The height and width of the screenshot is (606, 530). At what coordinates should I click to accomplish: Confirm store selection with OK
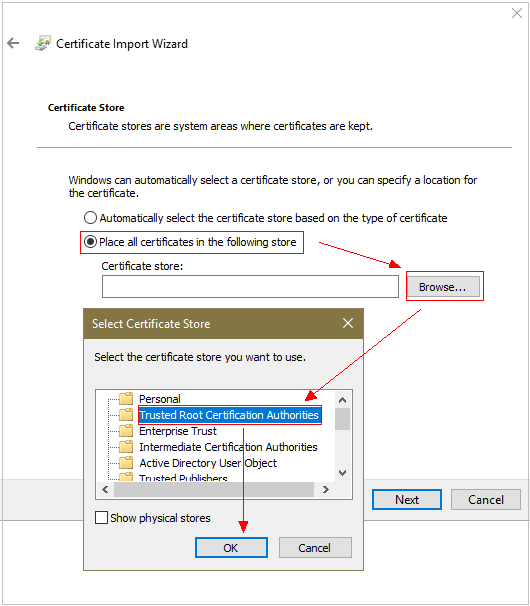(231, 548)
